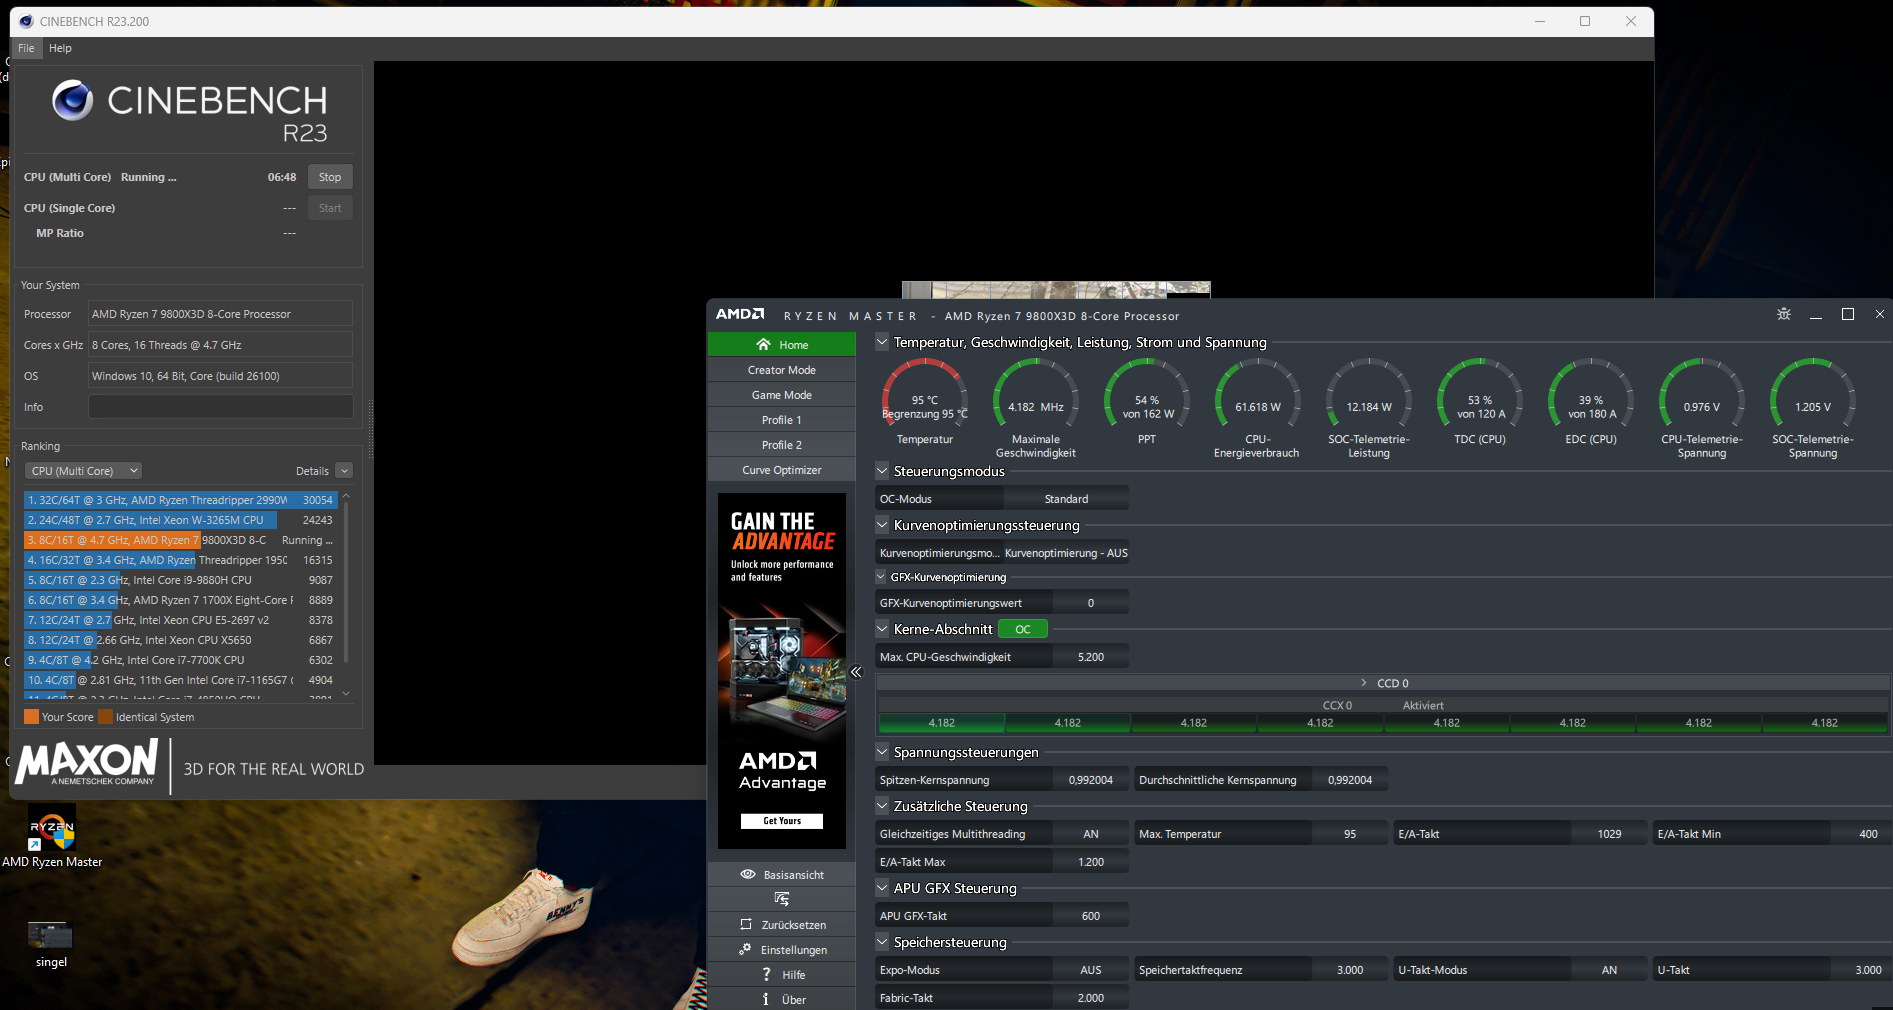
Task: Click the orange Your Score legend swatch
Action: point(31,716)
